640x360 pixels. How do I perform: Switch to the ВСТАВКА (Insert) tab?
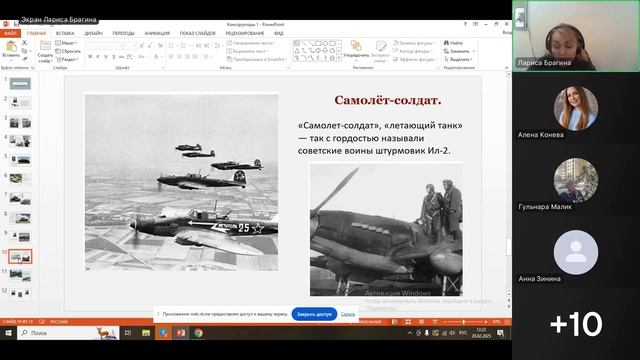pyautogui.click(x=65, y=33)
